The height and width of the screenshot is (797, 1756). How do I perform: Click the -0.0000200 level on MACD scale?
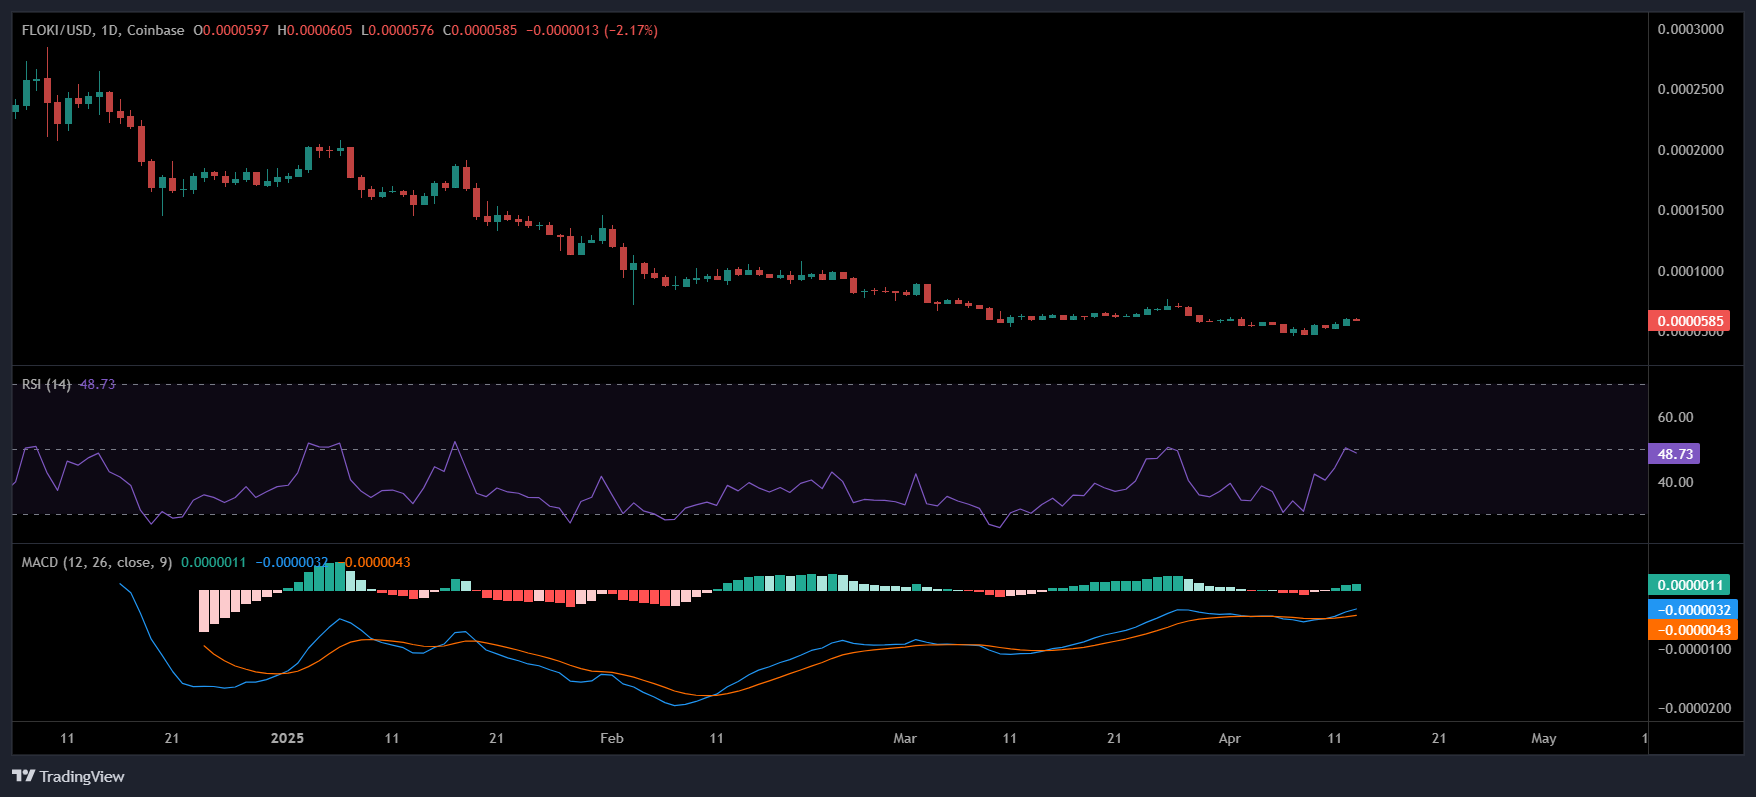(x=1694, y=708)
